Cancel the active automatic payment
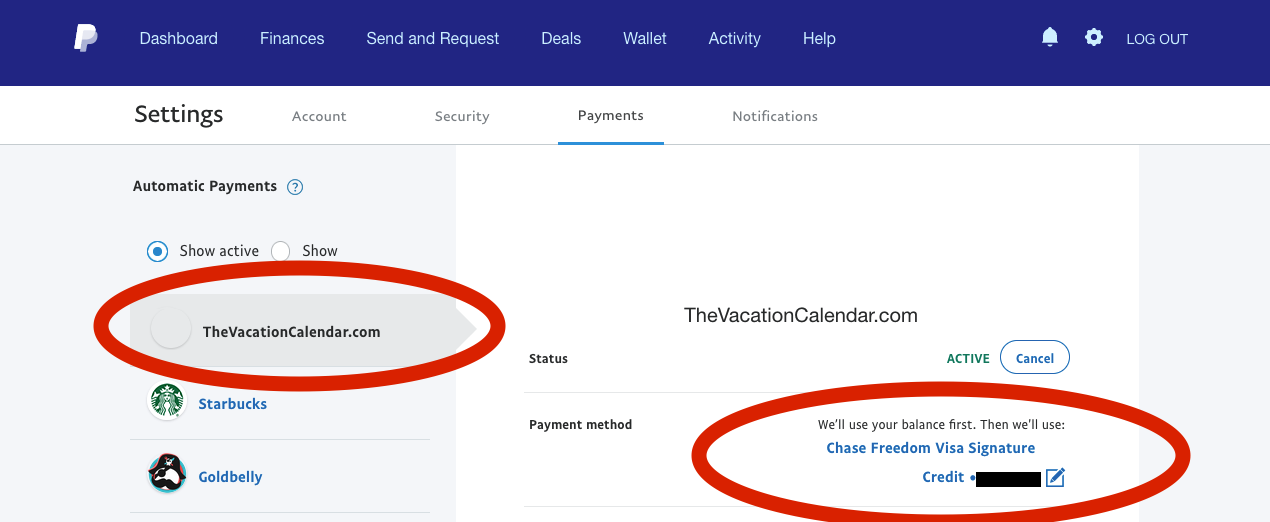Viewport: 1270px width, 522px height. (1034, 358)
